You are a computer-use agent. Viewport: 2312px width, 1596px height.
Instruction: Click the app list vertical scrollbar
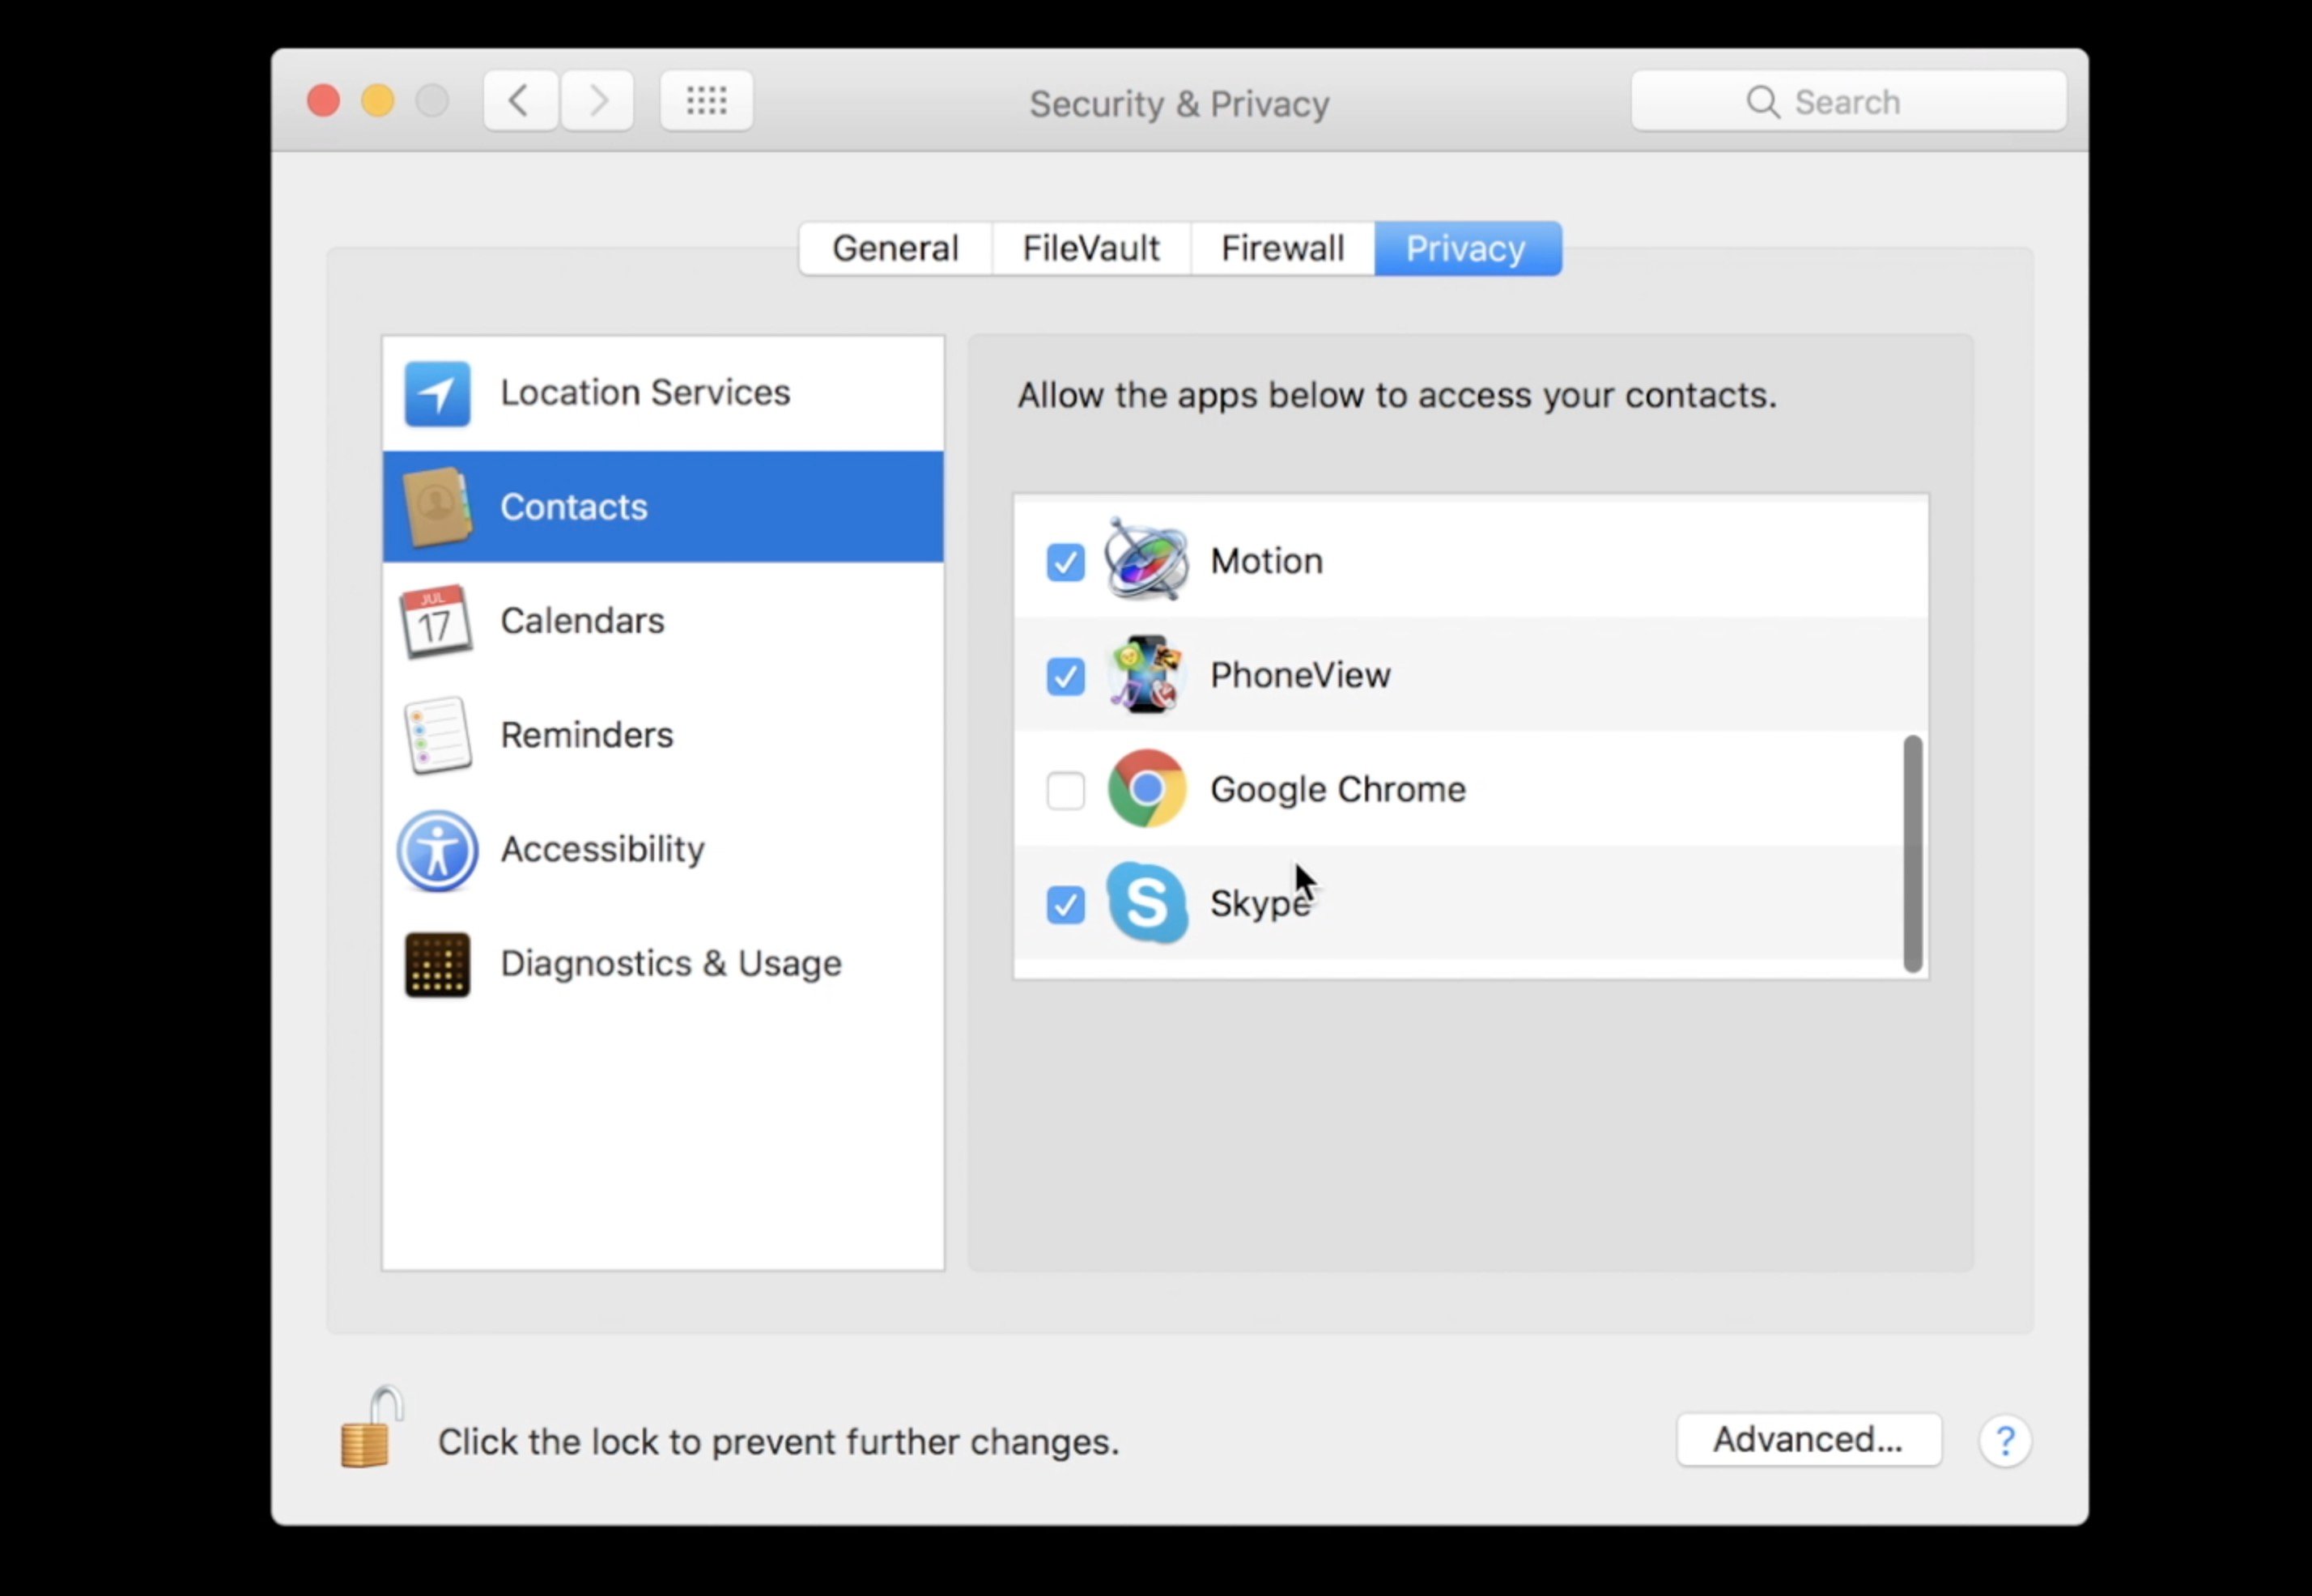pos(1912,854)
